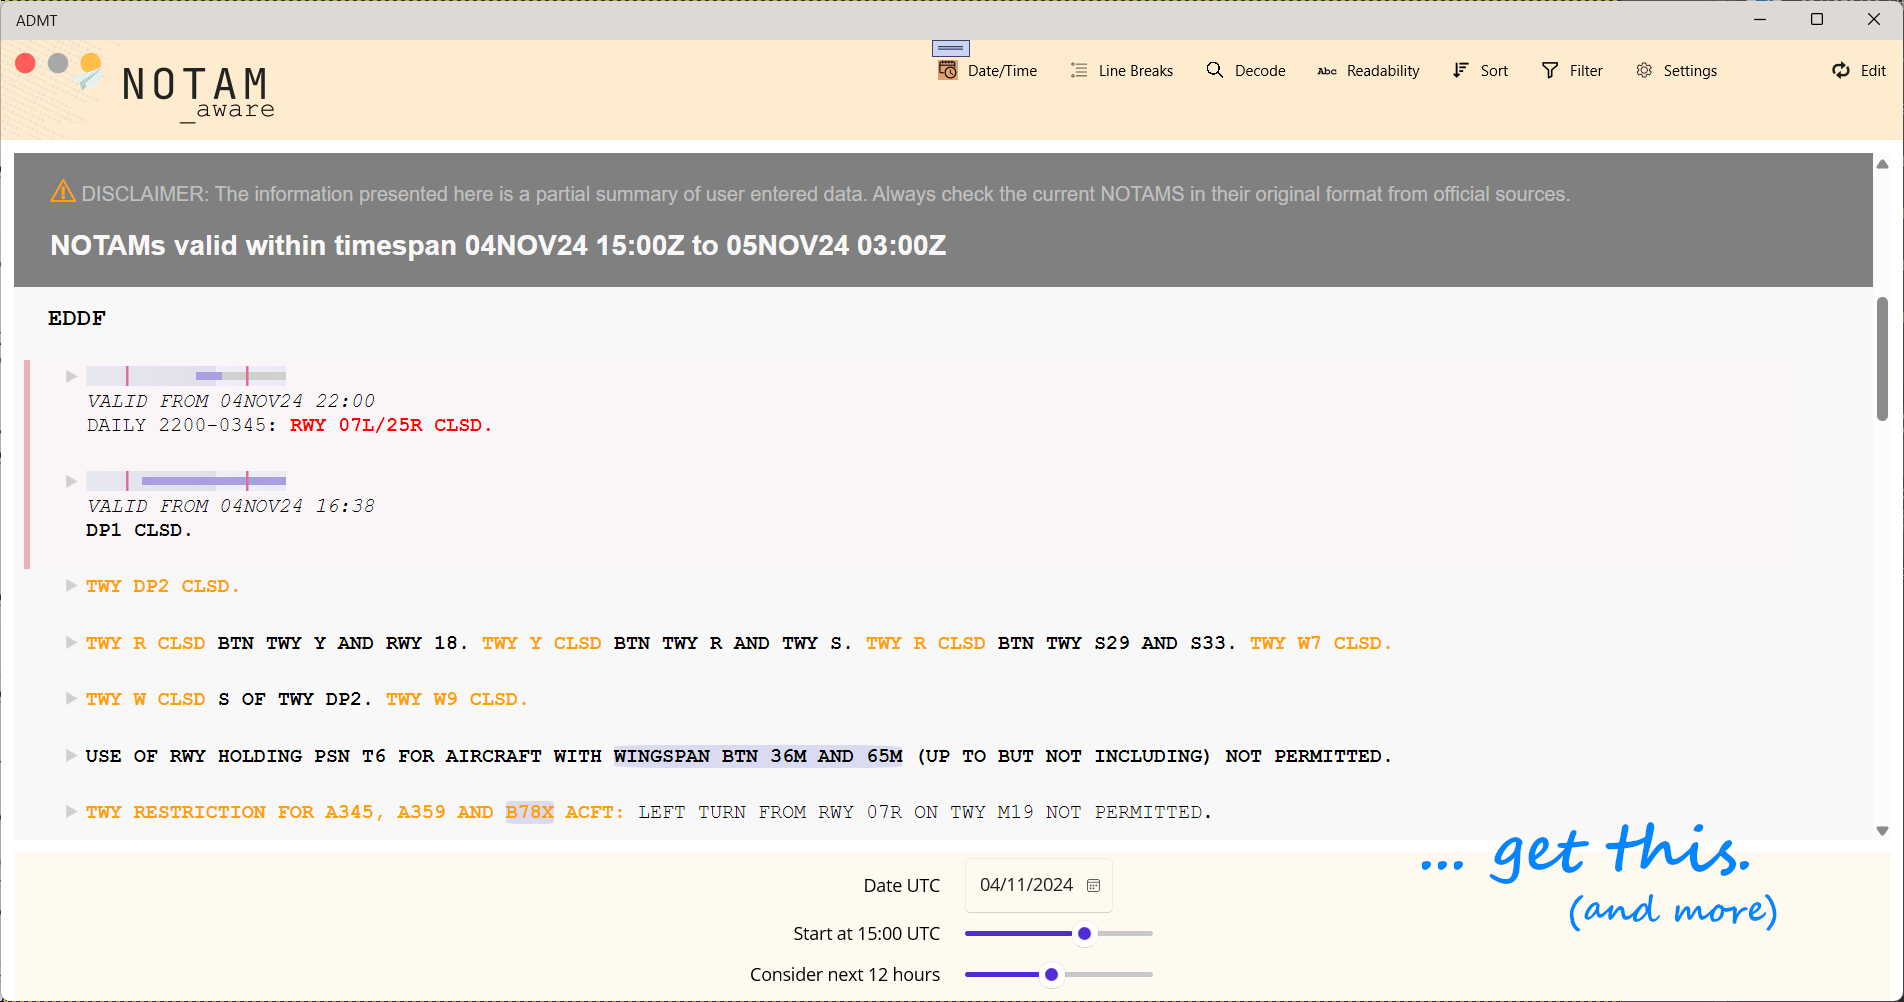Expand the TWY restriction A345 entry
Screen dimensions: 1904x1002
point(71,811)
